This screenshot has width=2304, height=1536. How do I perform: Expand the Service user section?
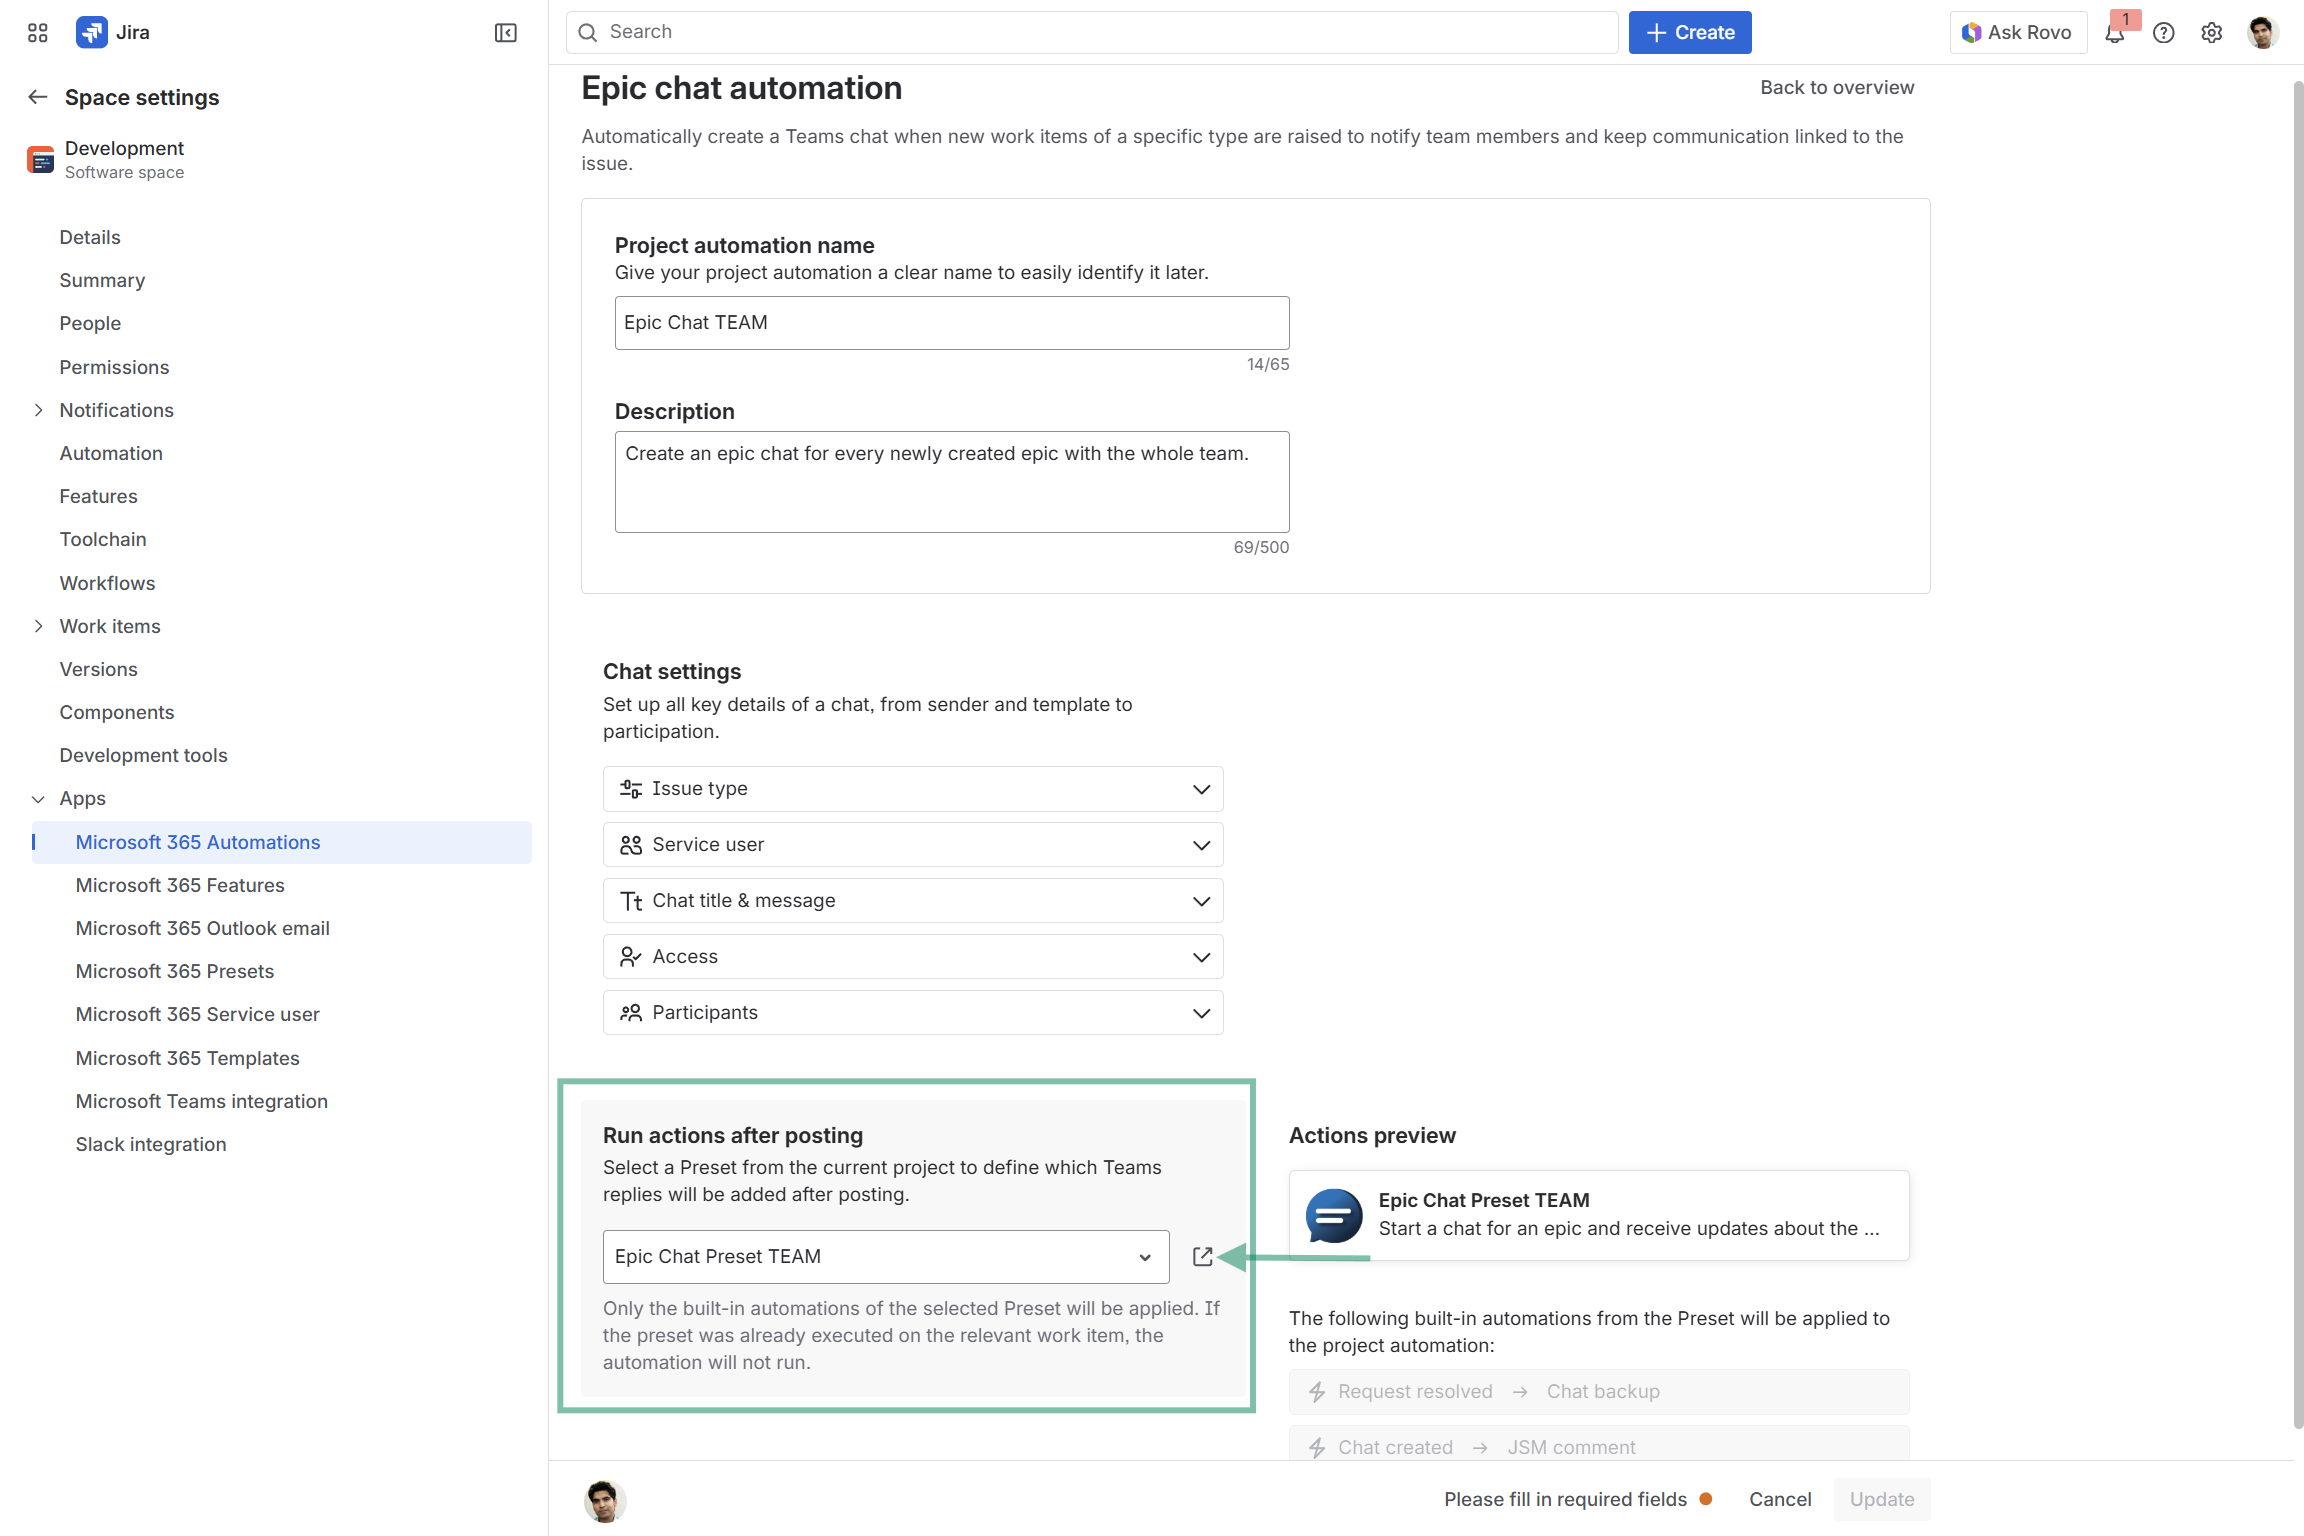tap(912, 845)
